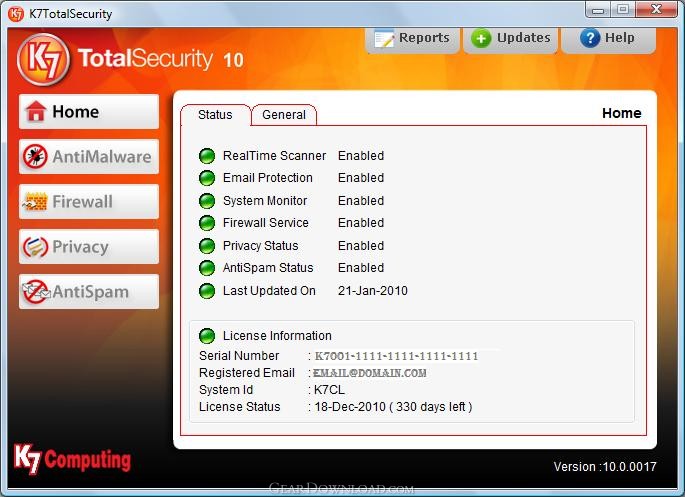Click the AntiSpam envelope icon

[36, 291]
